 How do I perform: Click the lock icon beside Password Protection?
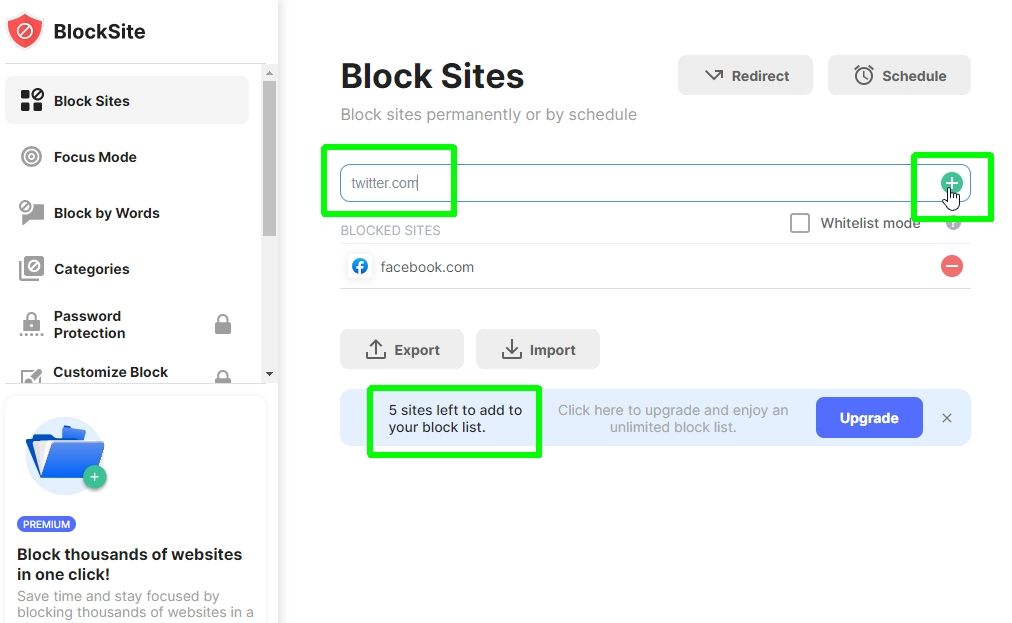pyautogui.click(x=223, y=324)
